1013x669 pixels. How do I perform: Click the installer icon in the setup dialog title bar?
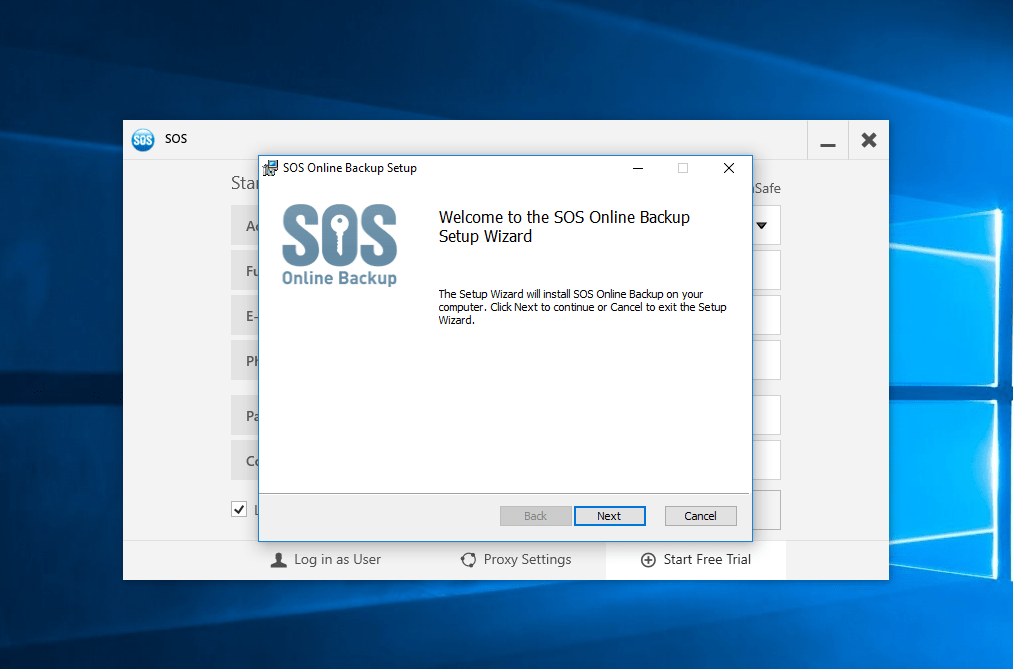coord(268,168)
